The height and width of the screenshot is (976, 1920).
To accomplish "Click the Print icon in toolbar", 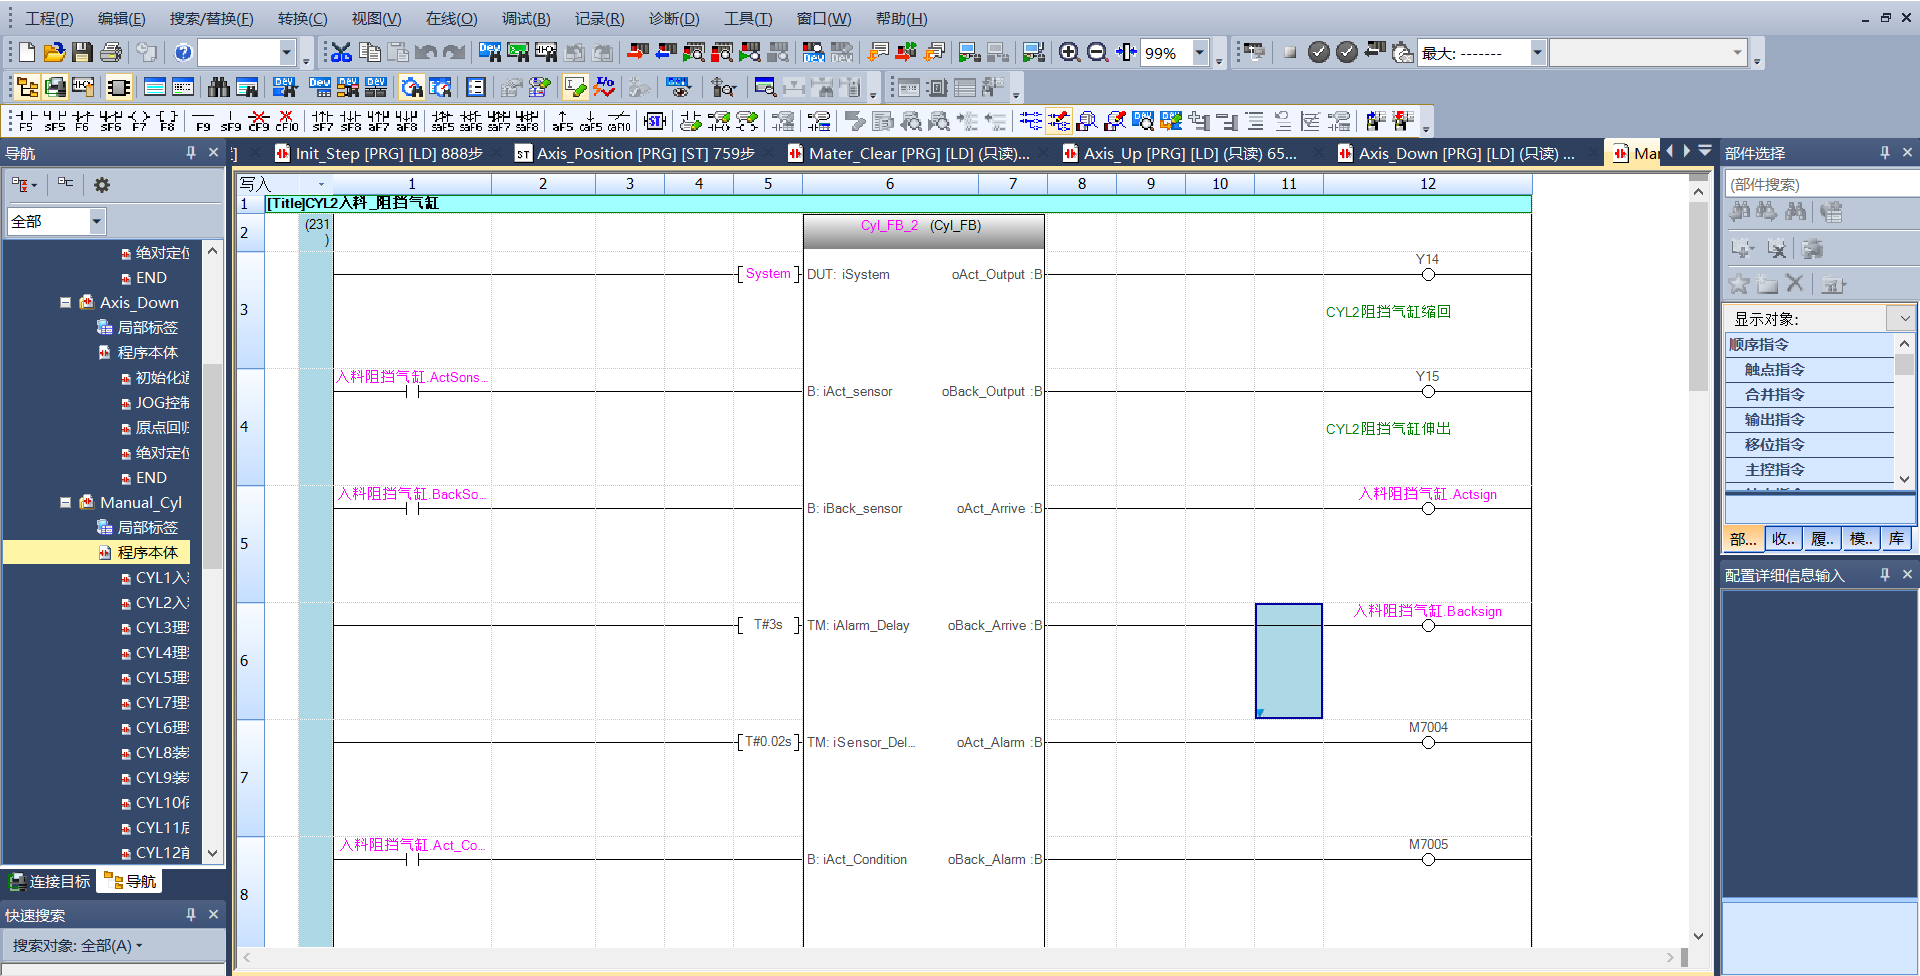I will pyautogui.click(x=111, y=53).
